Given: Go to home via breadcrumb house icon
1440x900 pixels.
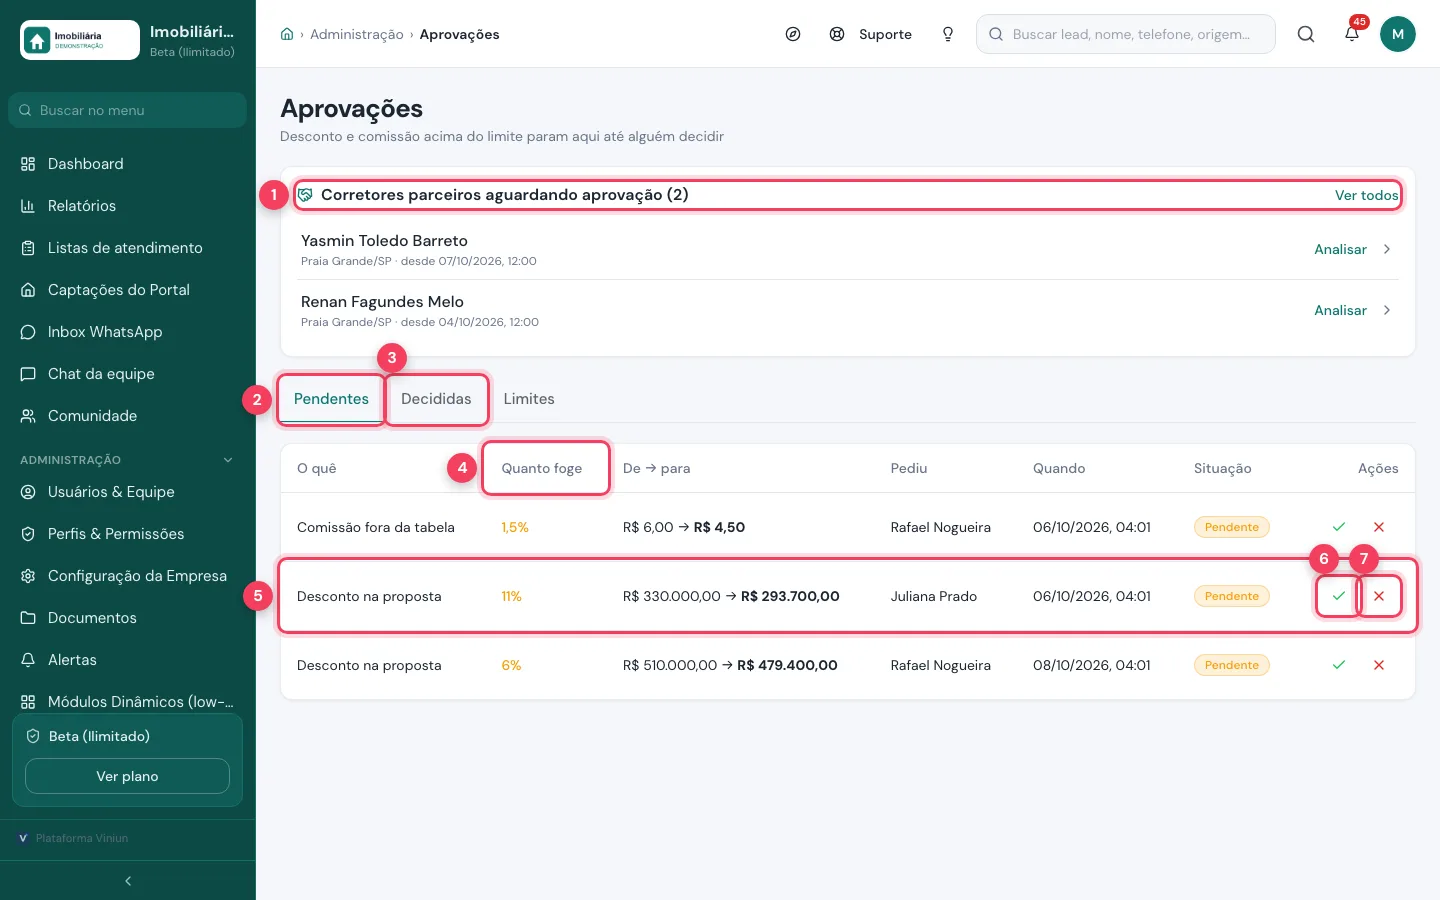Looking at the screenshot, I should coord(287,34).
